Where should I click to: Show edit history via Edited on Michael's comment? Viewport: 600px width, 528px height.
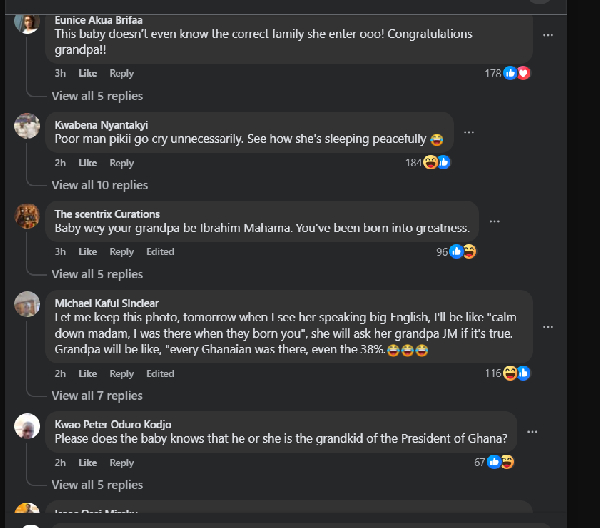pyautogui.click(x=160, y=374)
